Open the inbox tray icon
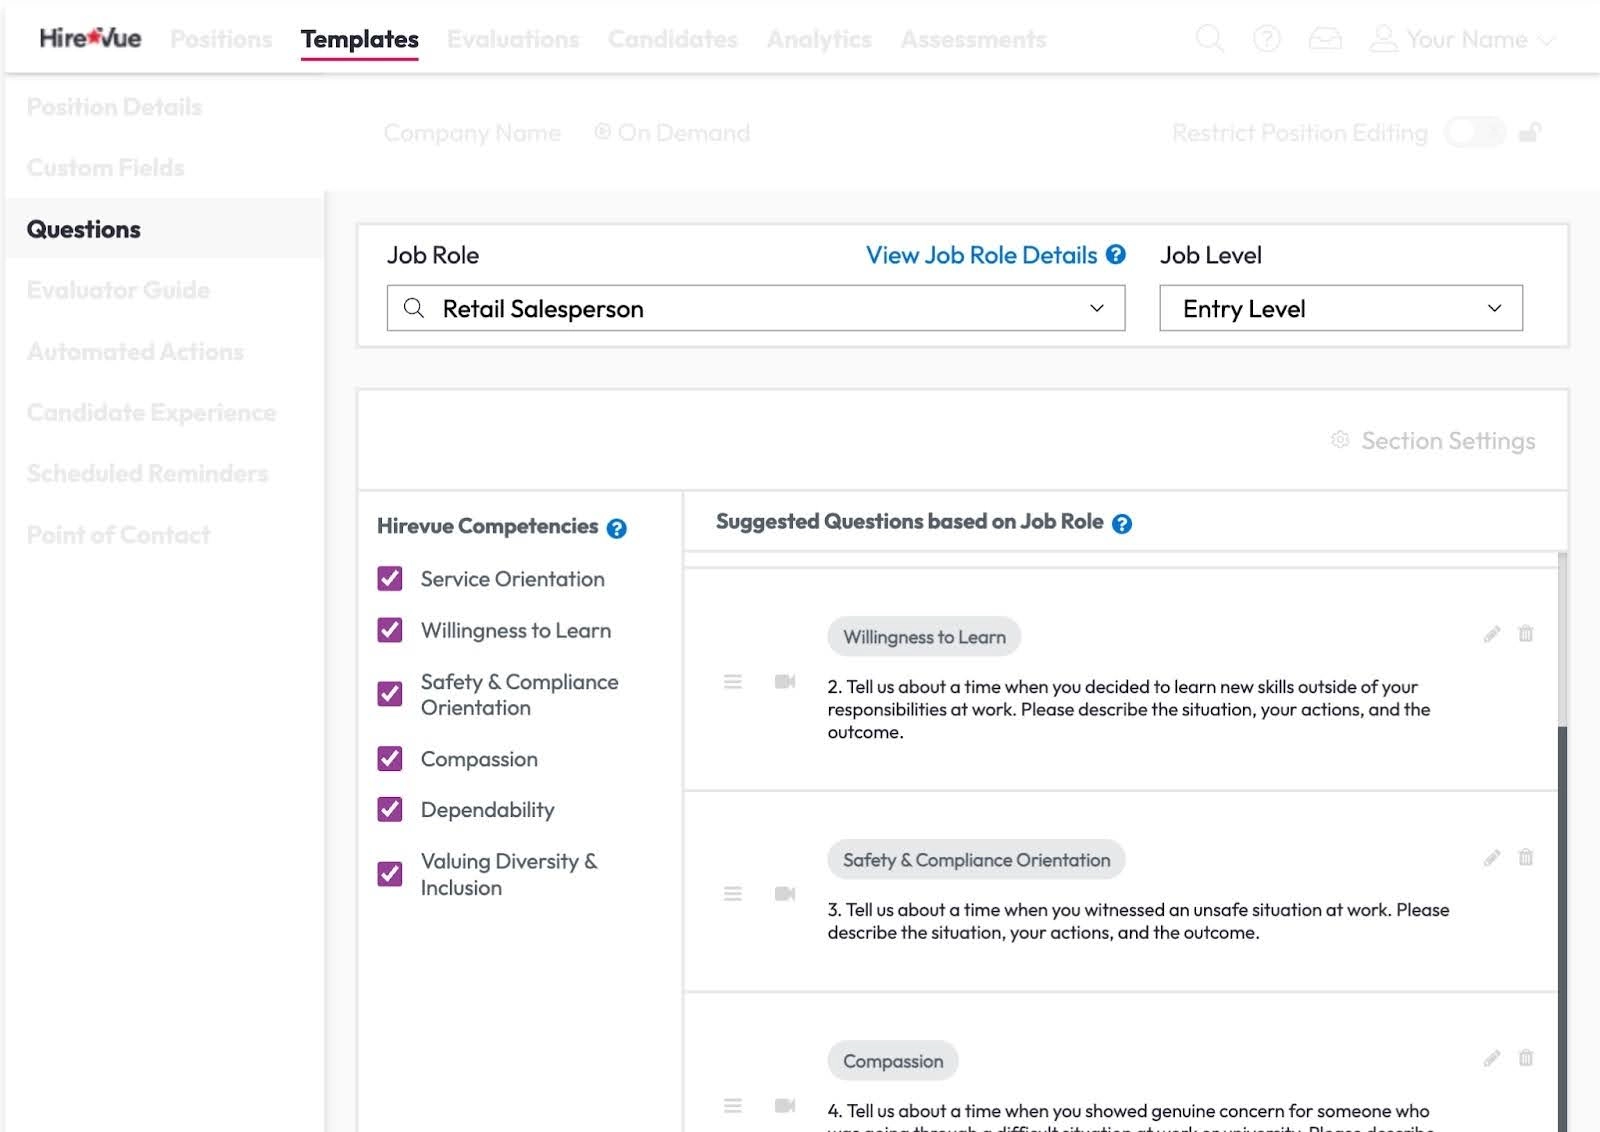The height and width of the screenshot is (1132, 1600). pyautogui.click(x=1325, y=39)
